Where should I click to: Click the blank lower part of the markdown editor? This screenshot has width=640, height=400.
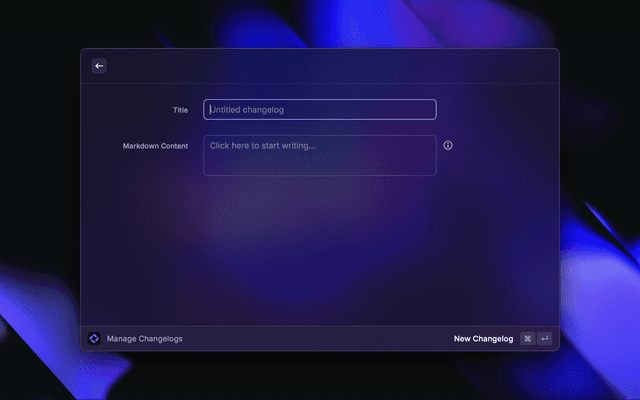[320, 166]
